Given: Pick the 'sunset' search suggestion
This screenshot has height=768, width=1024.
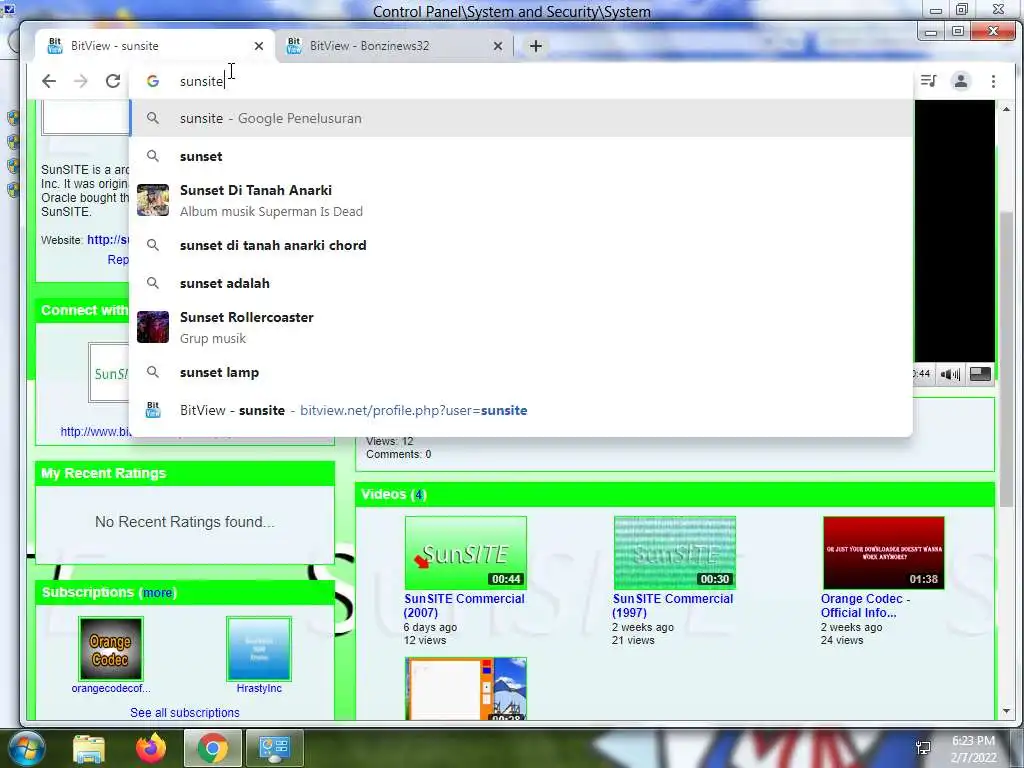Looking at the screenshot, I should point(522,156).
